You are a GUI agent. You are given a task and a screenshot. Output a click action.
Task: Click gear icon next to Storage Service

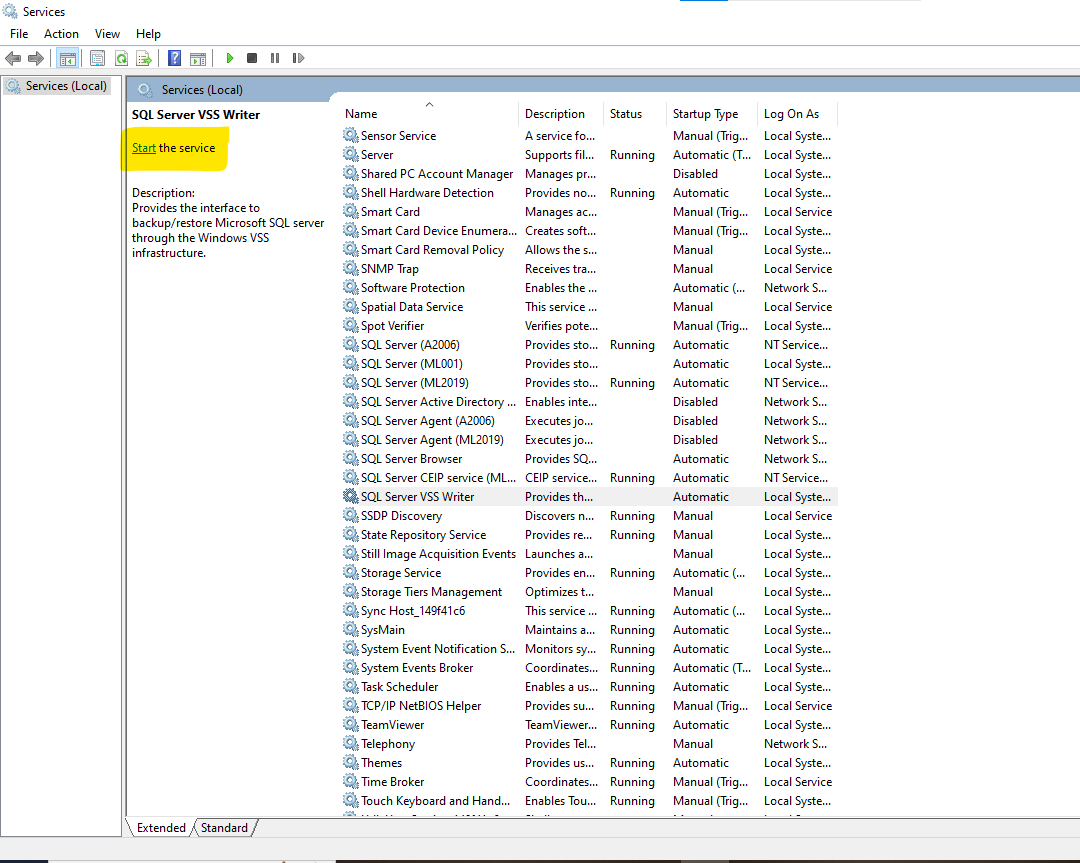[x=351, y=572]
